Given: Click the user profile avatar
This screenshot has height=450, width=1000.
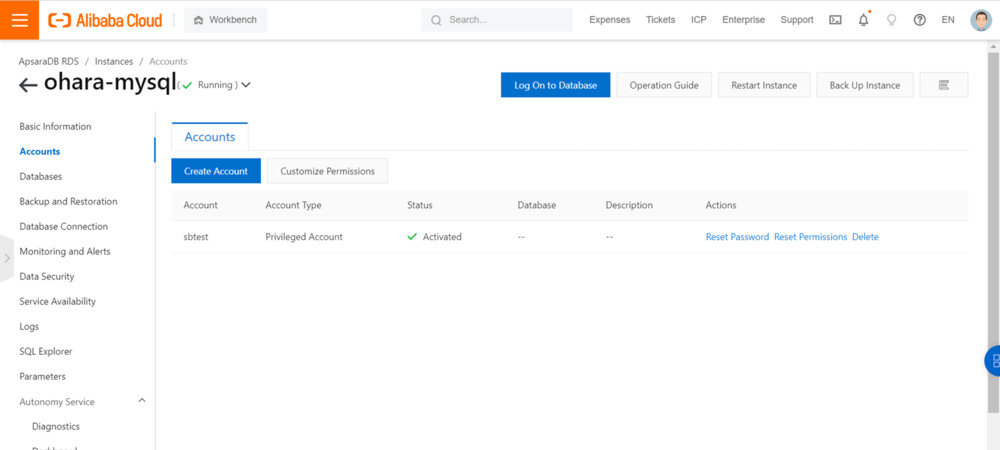Looking at the screenshot, I should point(980,20).
